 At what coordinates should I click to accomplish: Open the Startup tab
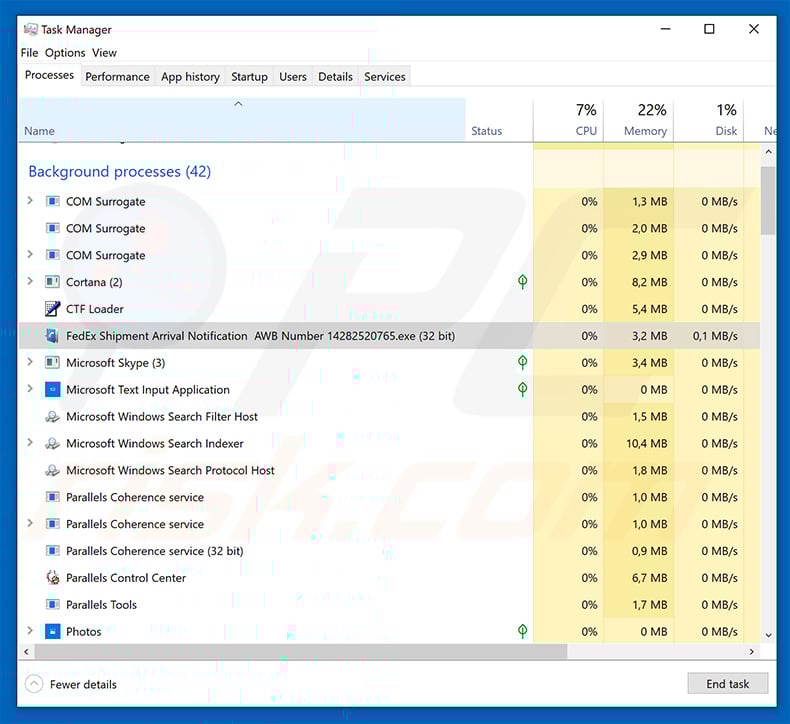249,77
